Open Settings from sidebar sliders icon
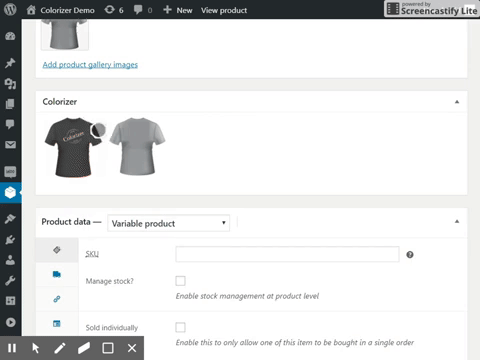The height and width of the screenshot is (360, 480). click(x=10, y=301)
